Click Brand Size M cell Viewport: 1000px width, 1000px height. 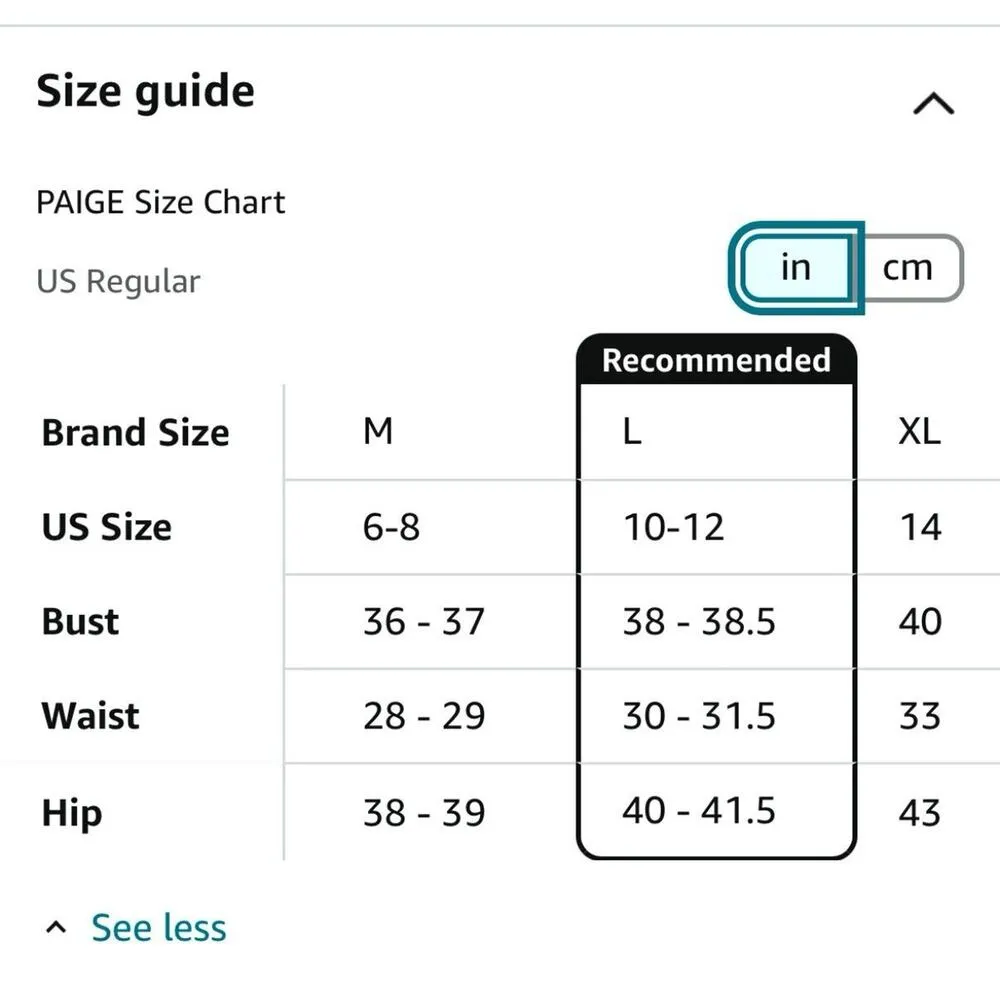coord(378,432)
